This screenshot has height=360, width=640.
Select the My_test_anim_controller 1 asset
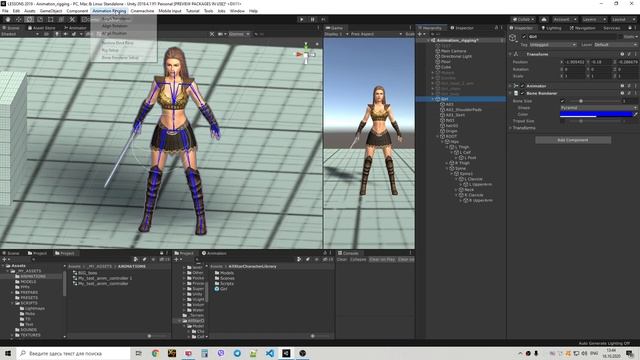(105, 278)
